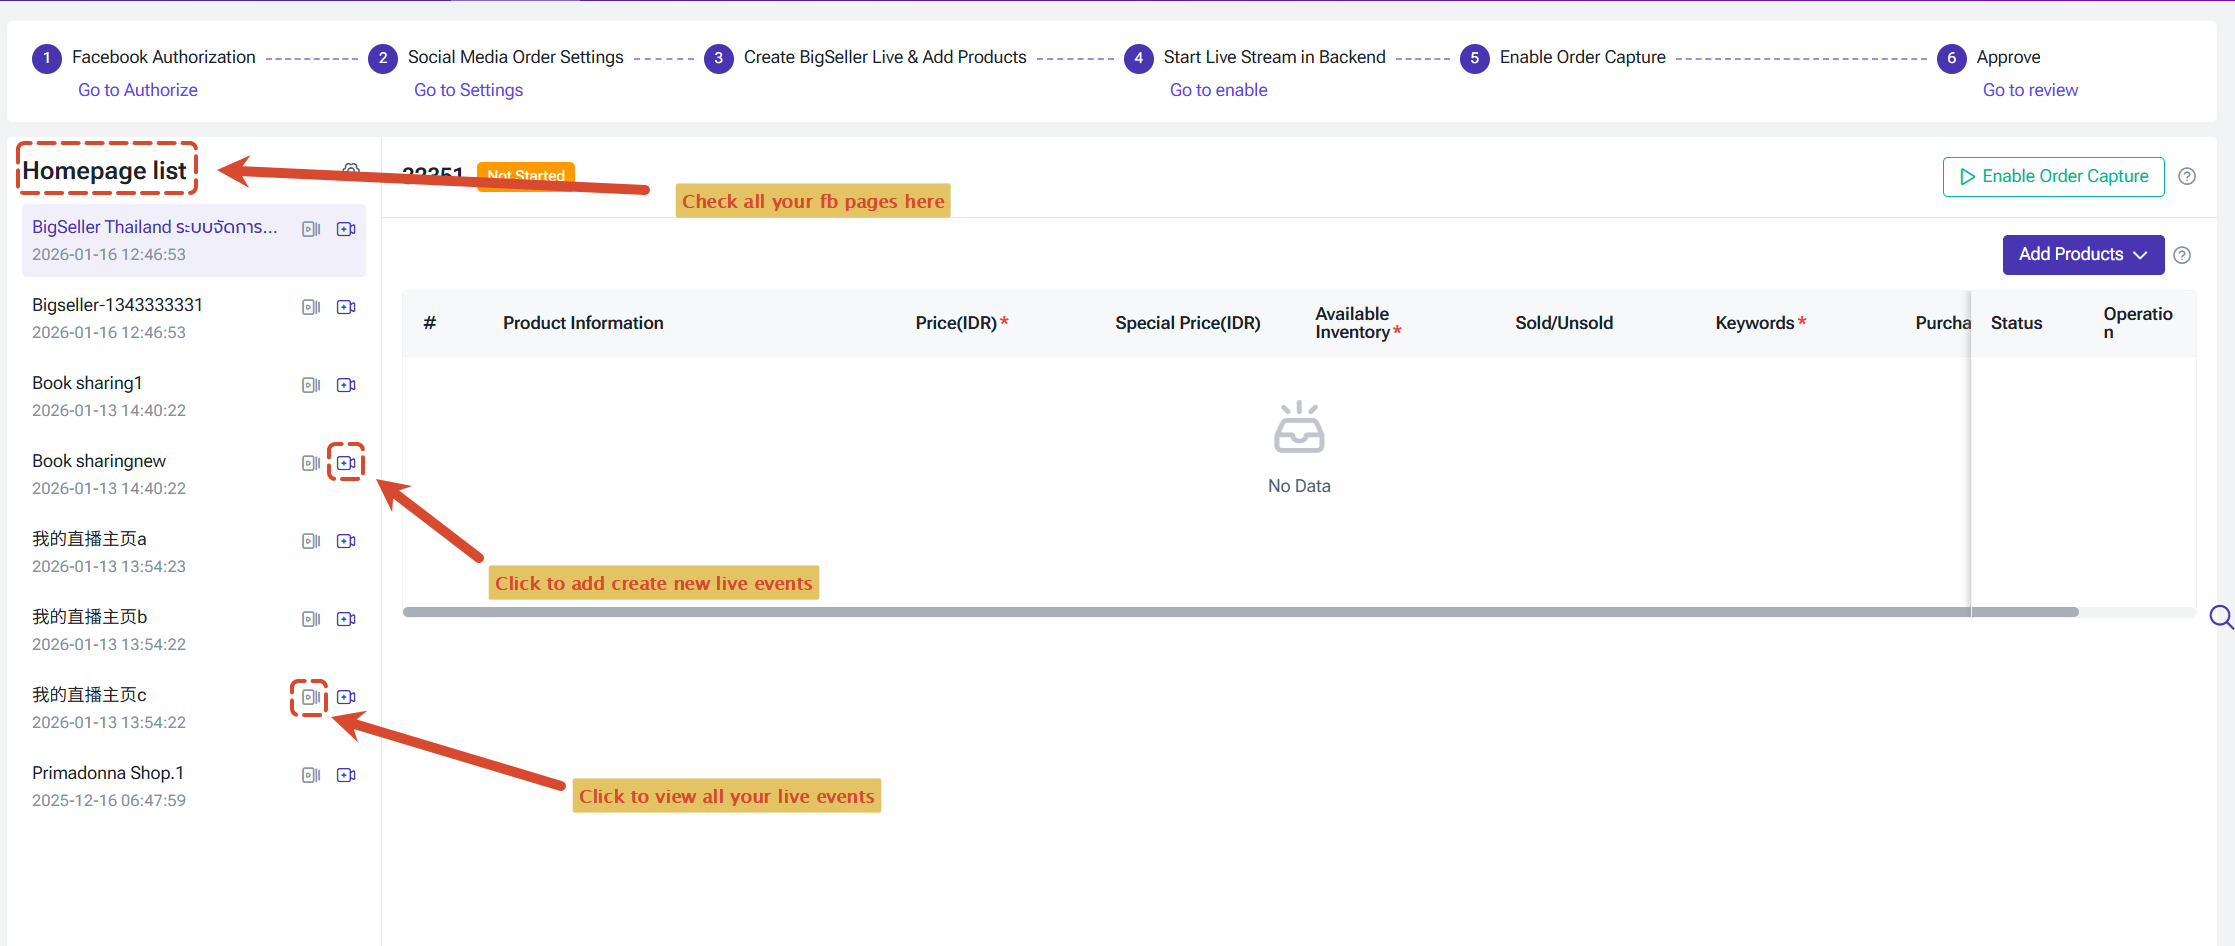2235x946 pixels.
Task: Create new live event for 我的直播主页a
Action: click(x=346, y=541)
